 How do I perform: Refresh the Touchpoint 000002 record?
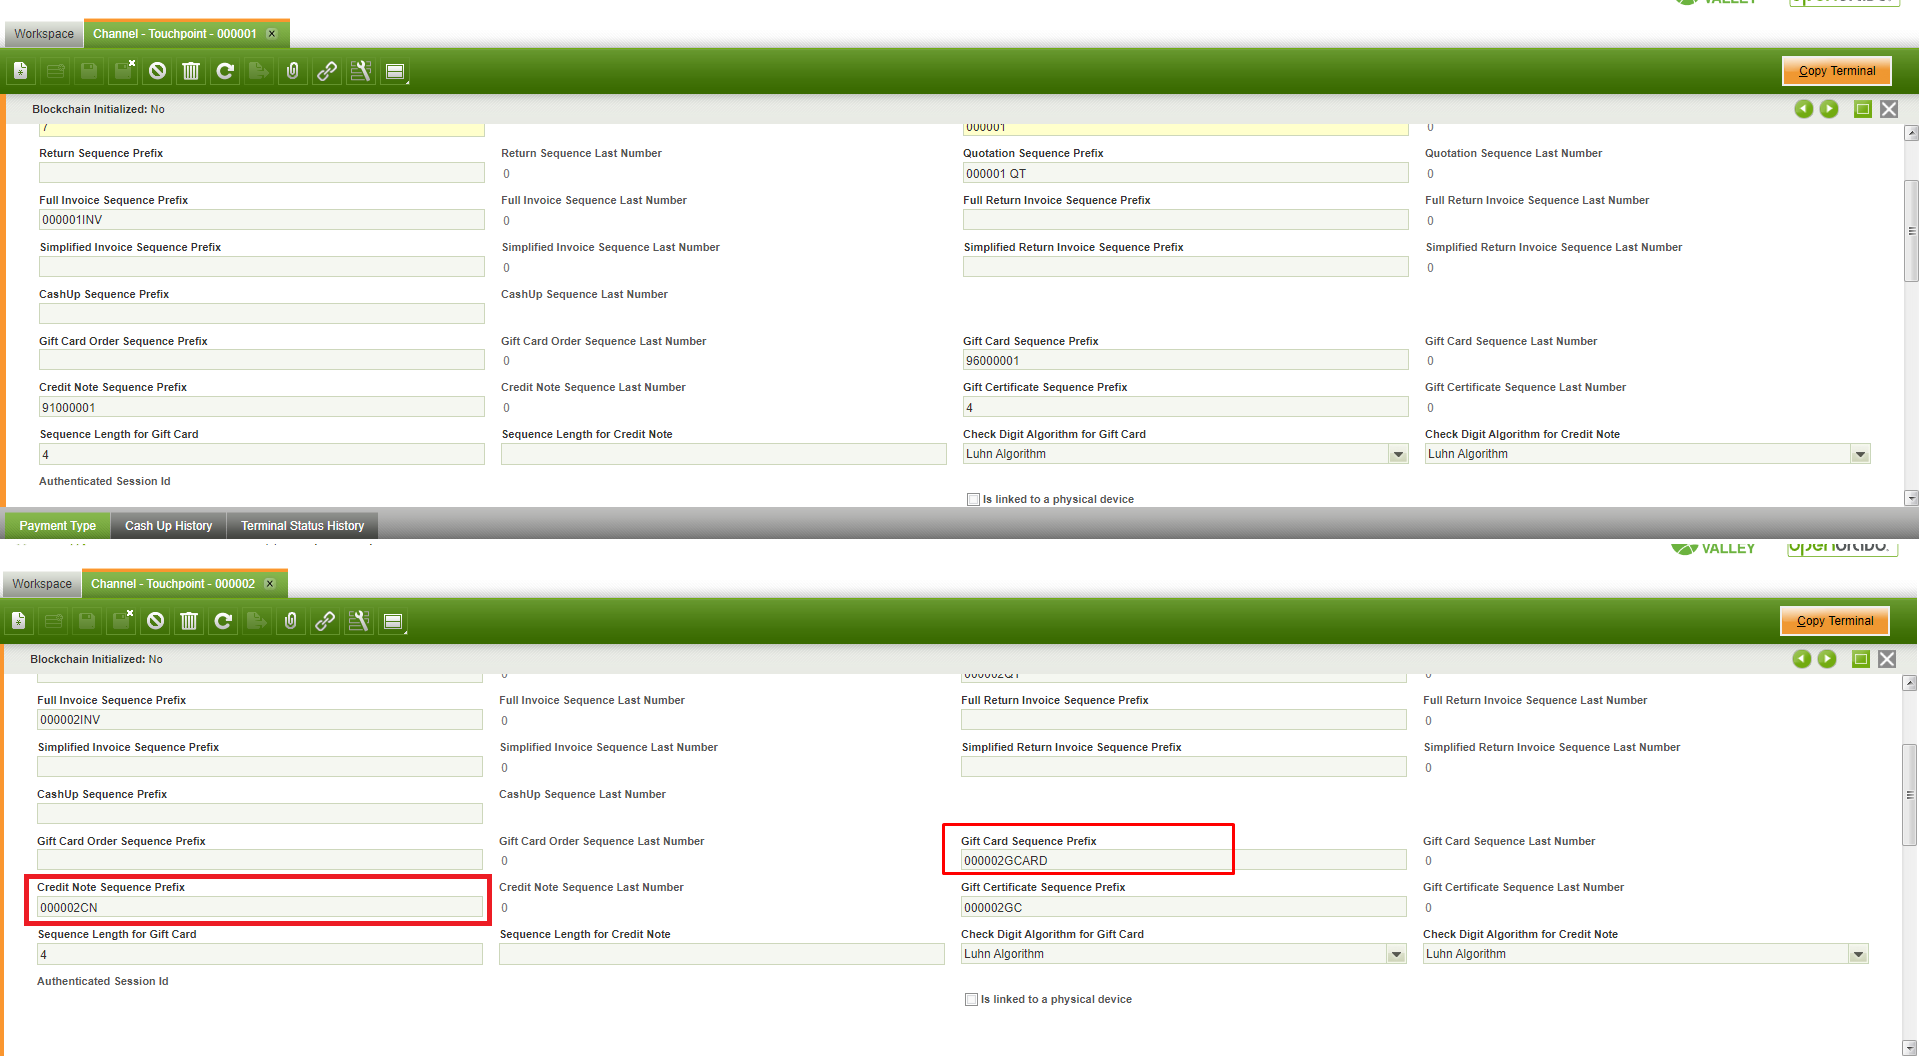tap(223, 621)
